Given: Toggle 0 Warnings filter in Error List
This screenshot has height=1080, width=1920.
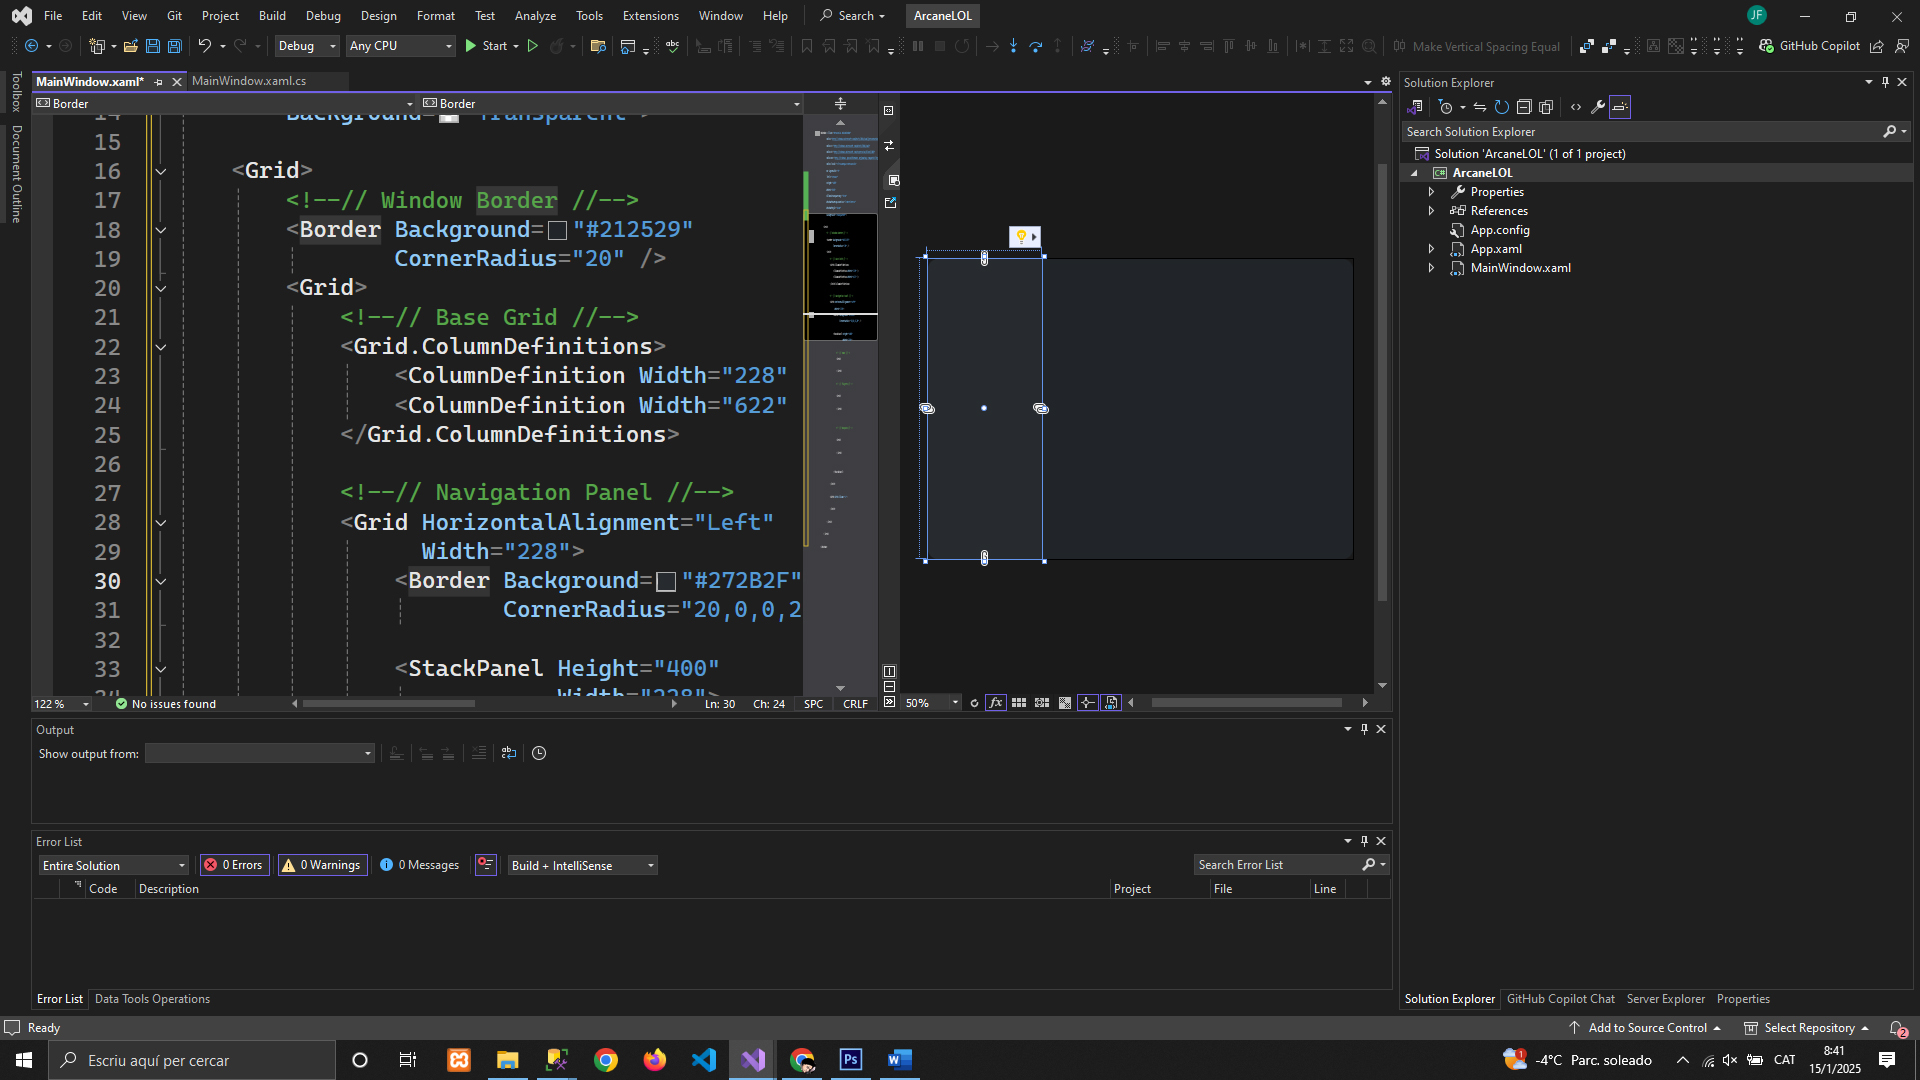Looking at the screenshot, I should [x=323, y=866].
